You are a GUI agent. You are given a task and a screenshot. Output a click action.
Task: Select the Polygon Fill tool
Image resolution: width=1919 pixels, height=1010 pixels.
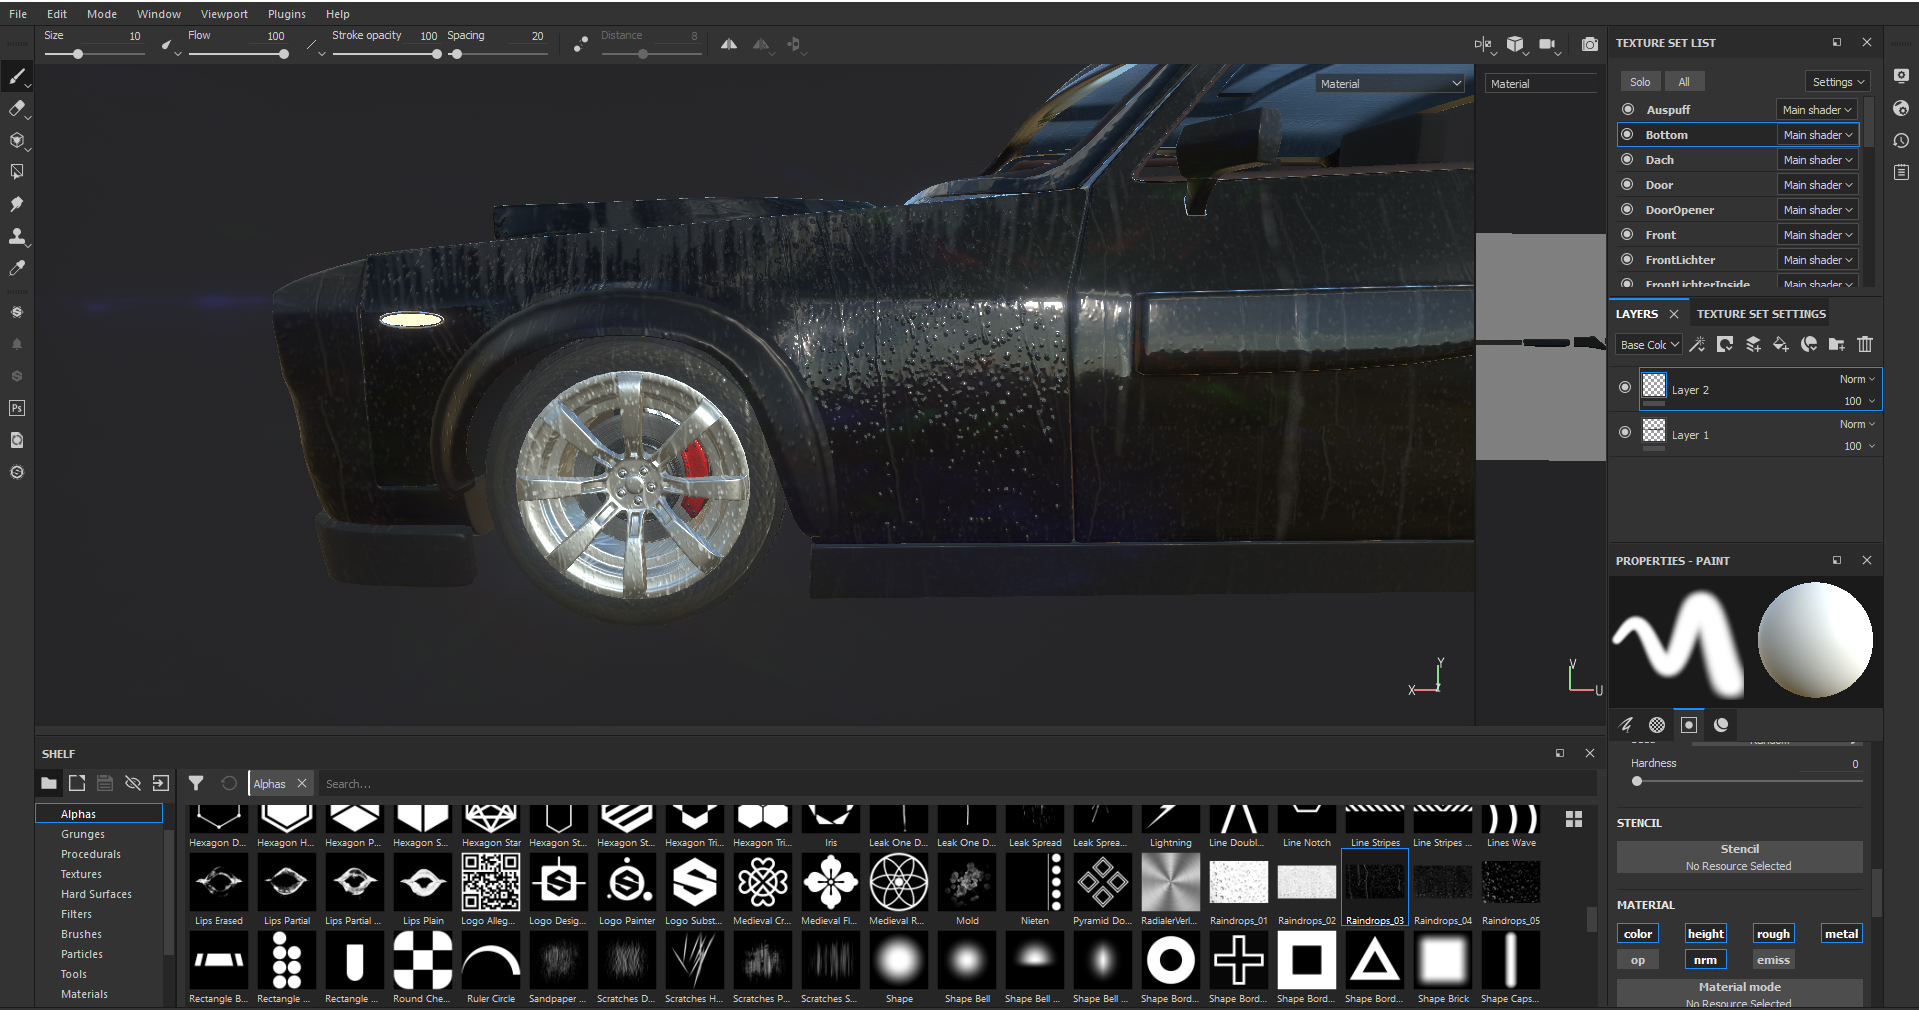click(17, 172)
